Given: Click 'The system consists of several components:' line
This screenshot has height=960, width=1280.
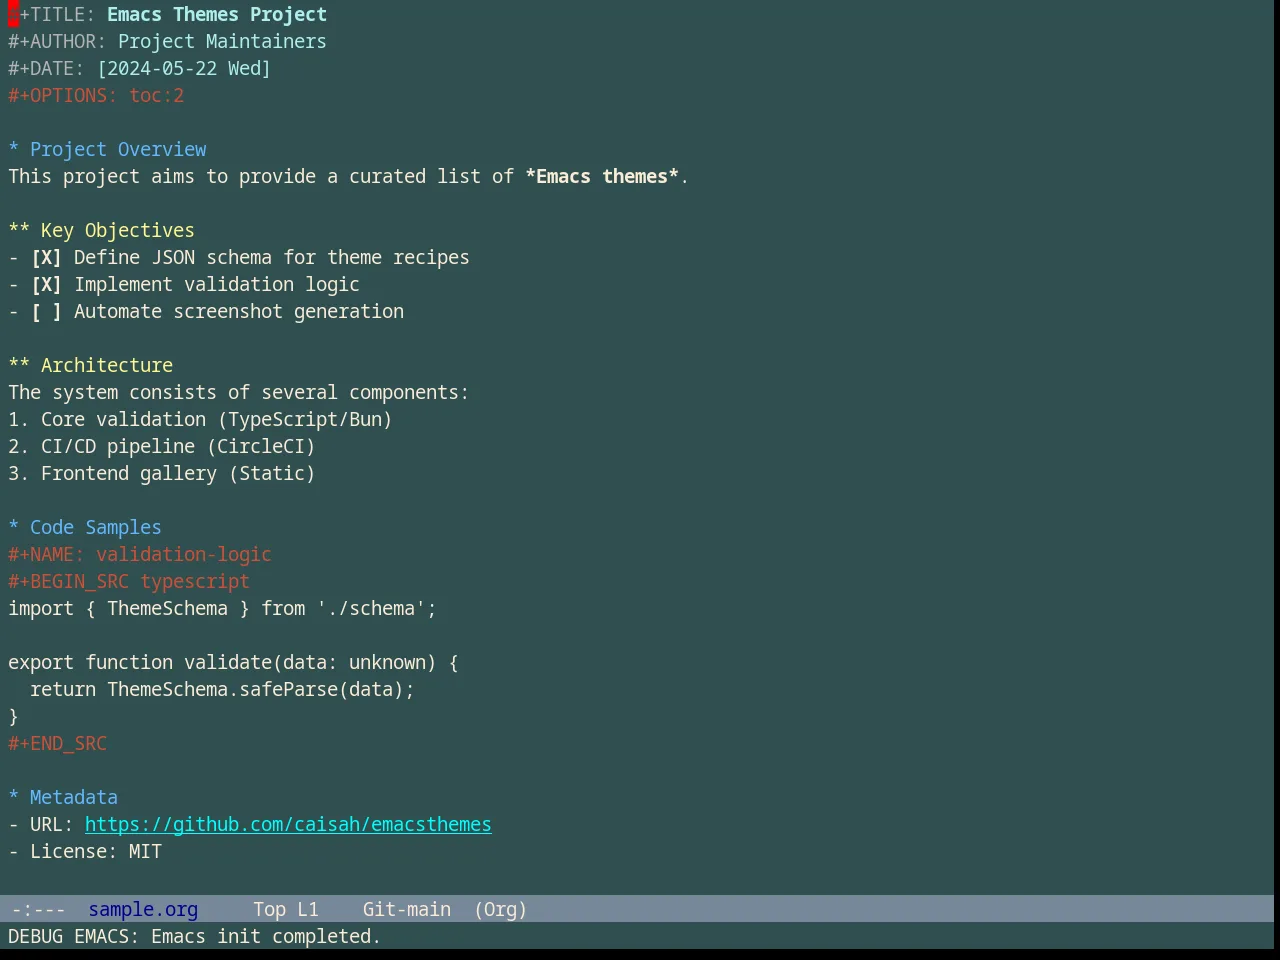Looking at the screenshot, I should 239,392.
